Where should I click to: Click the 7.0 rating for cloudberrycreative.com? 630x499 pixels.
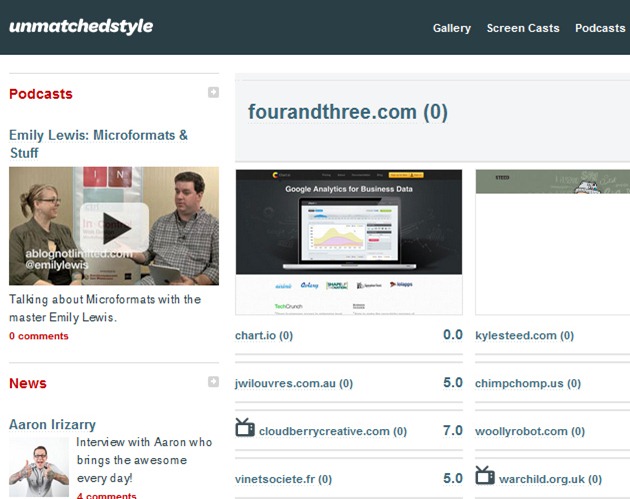453,431
